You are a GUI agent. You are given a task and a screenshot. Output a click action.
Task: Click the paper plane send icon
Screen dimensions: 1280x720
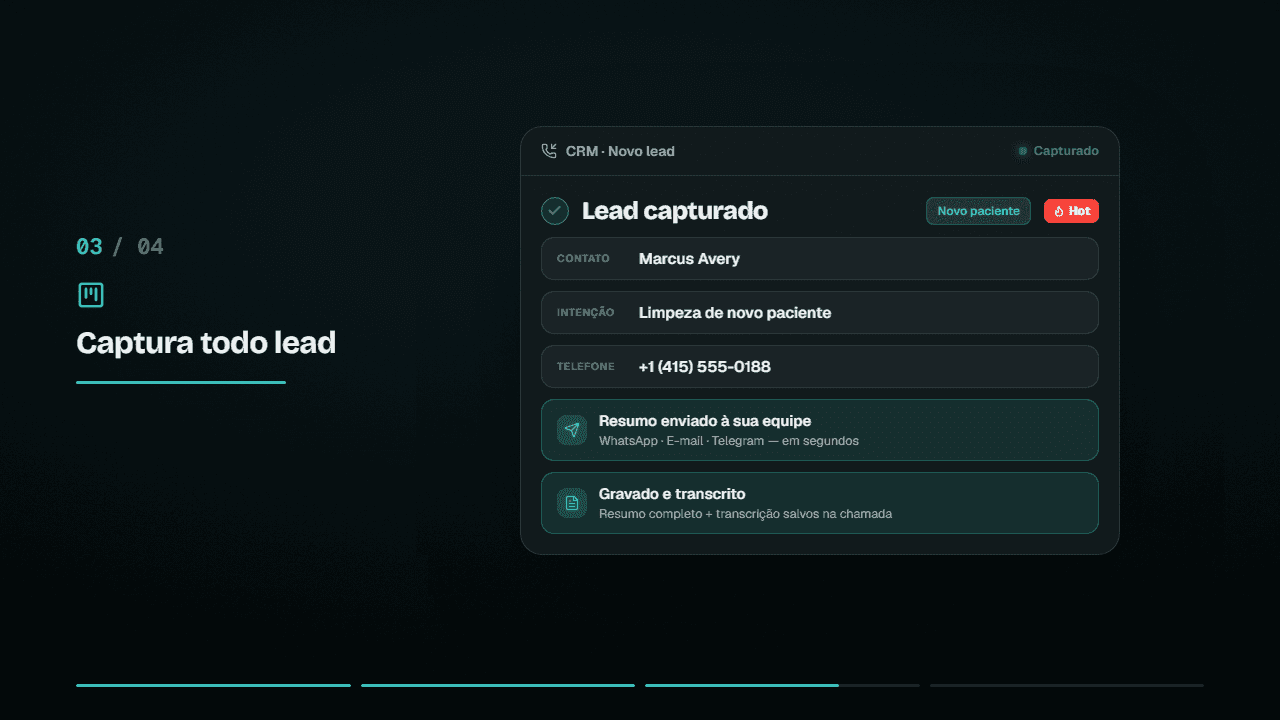(572, 430)
